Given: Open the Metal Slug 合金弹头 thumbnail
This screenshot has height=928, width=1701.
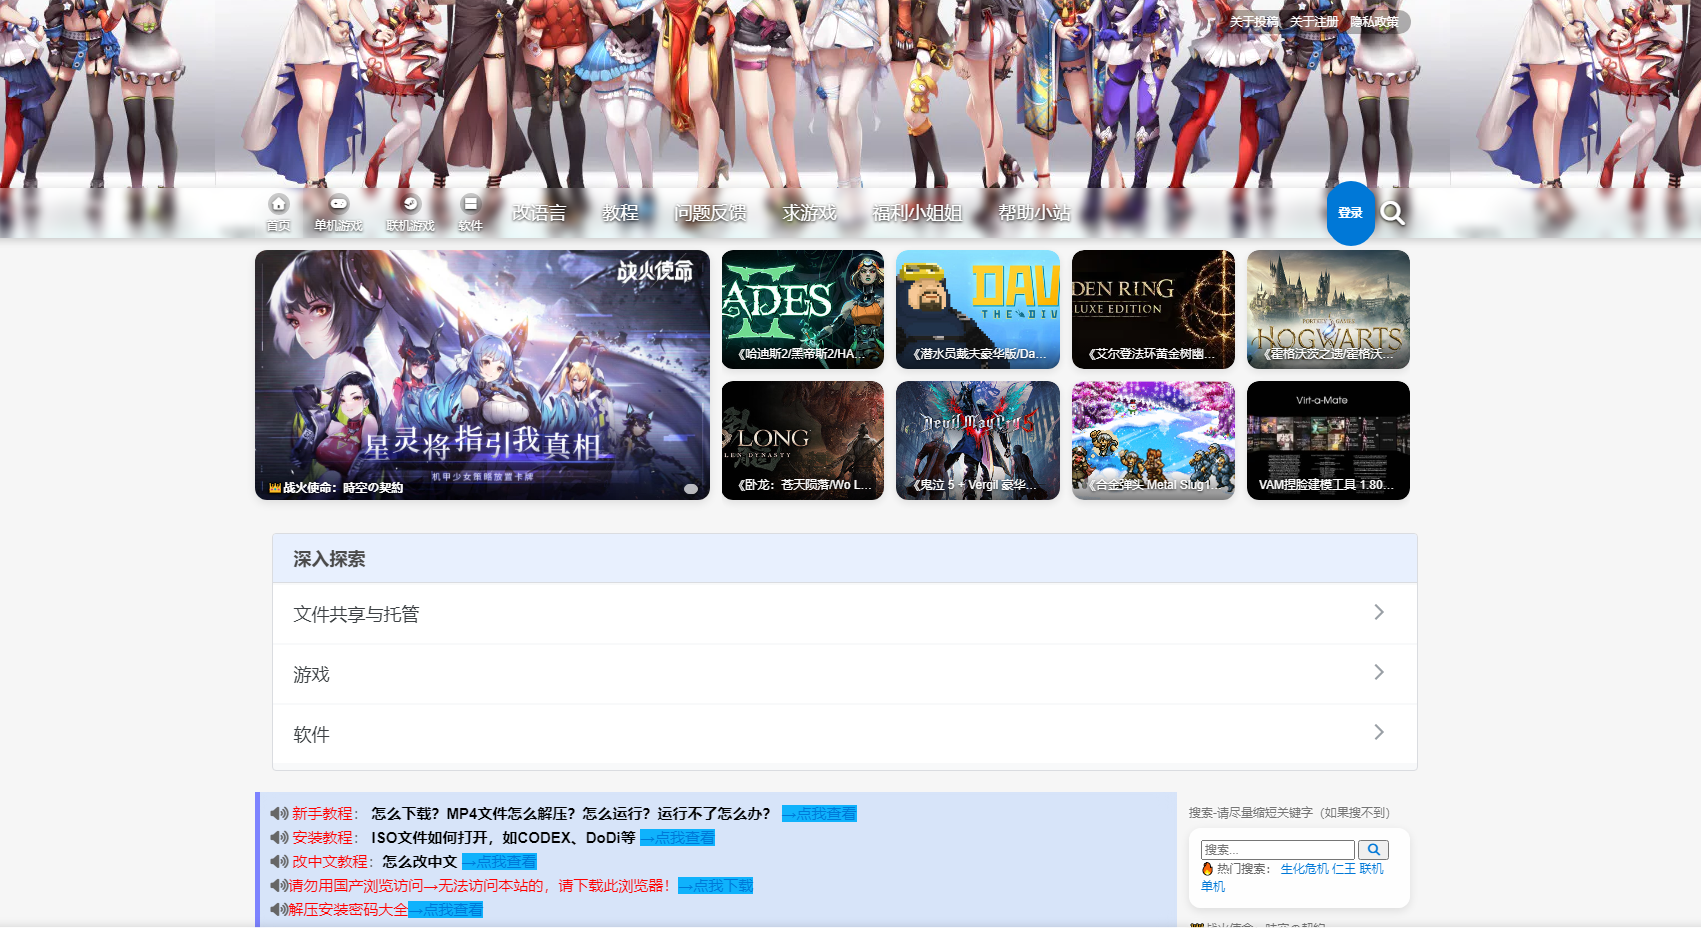Looking at the screenshot, I should [1153, 440].
